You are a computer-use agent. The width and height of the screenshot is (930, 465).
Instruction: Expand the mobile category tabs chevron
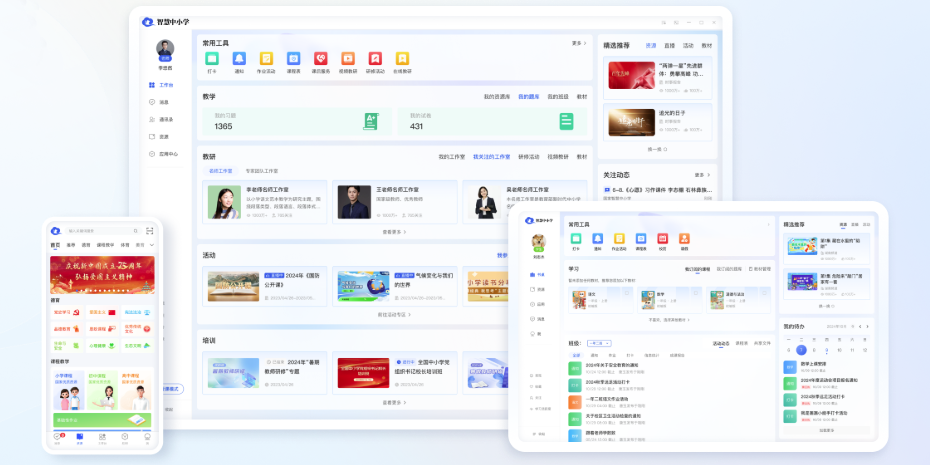153,245
